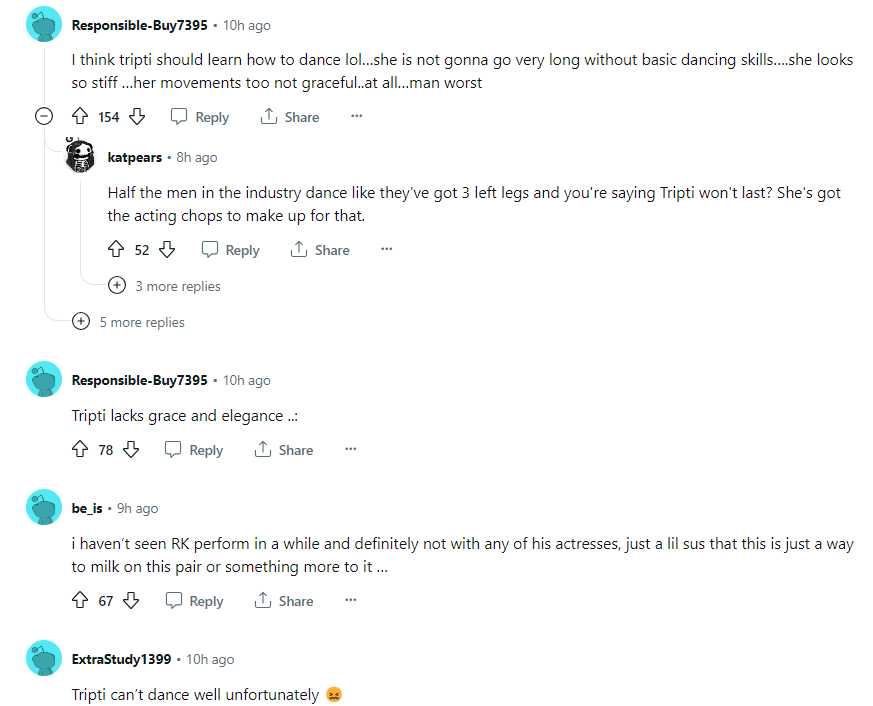The height and width of the screenshot is (706, 873).
Task: Click katpears' profile avatar
Action: pos(80,157)
